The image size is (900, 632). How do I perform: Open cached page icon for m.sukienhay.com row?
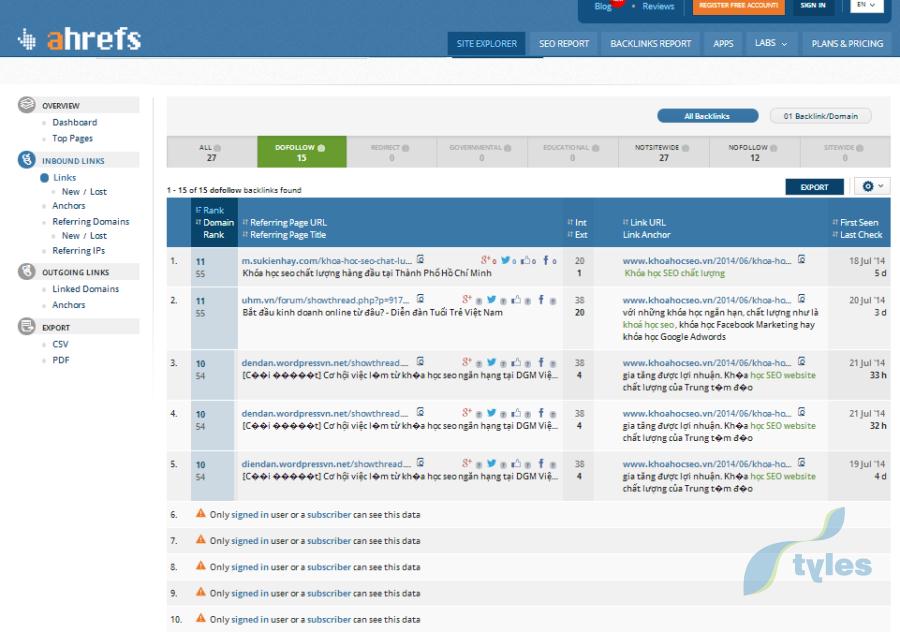(421, 259)
